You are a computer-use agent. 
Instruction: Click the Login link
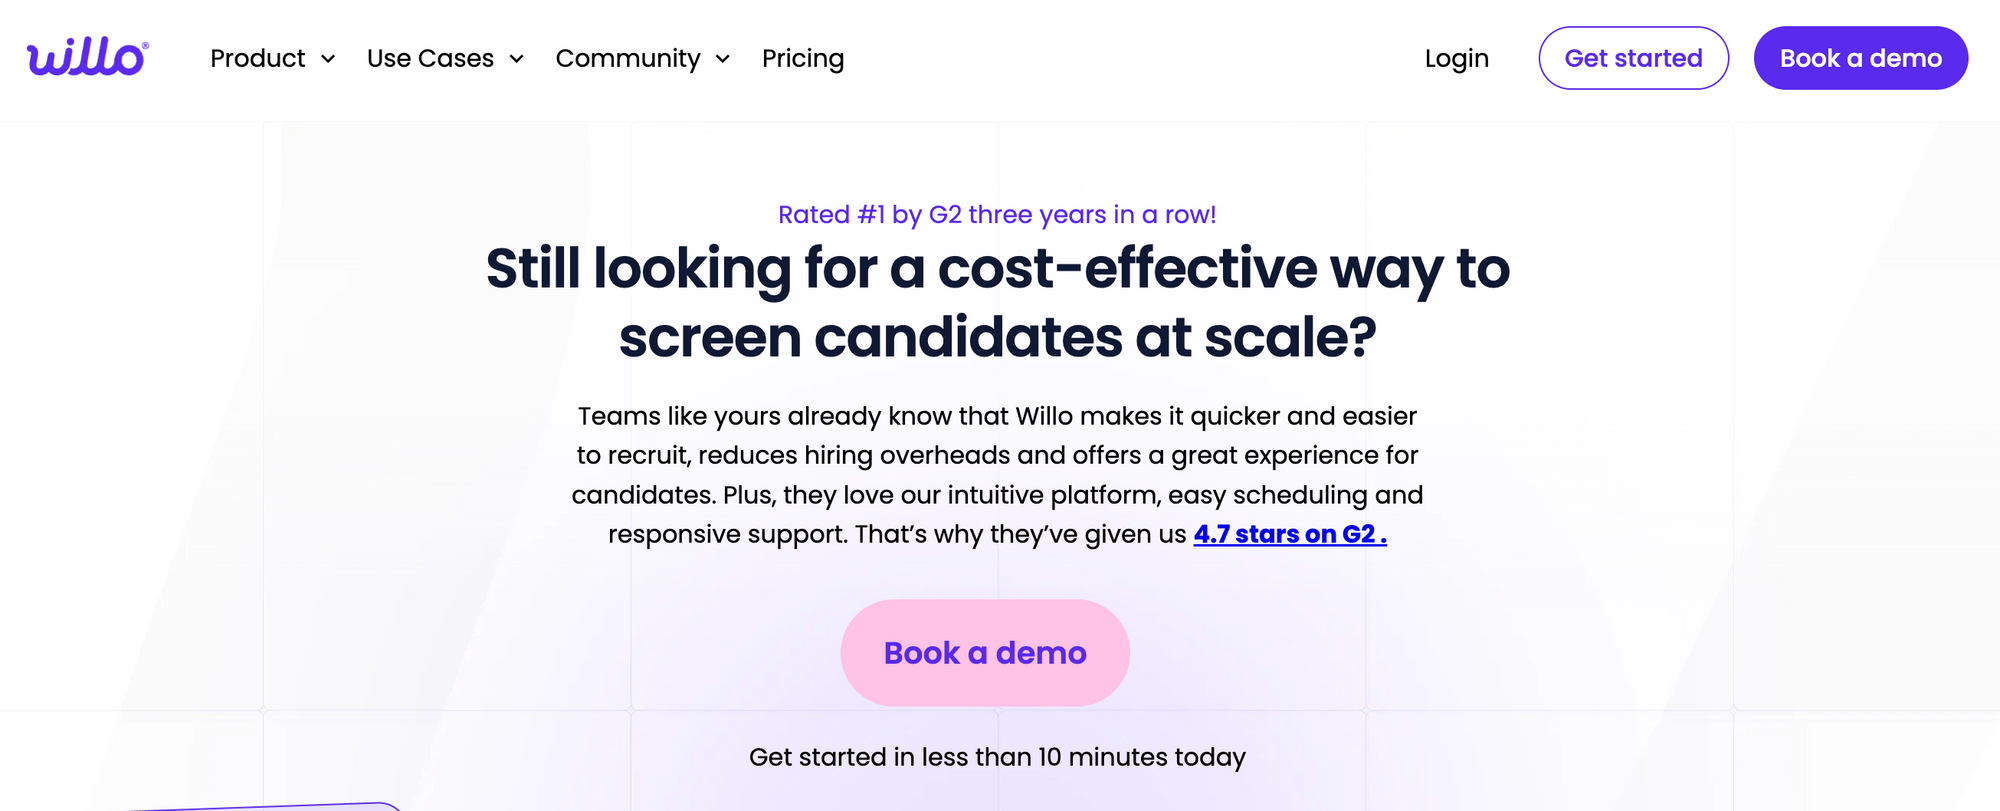coord(1456,59)
